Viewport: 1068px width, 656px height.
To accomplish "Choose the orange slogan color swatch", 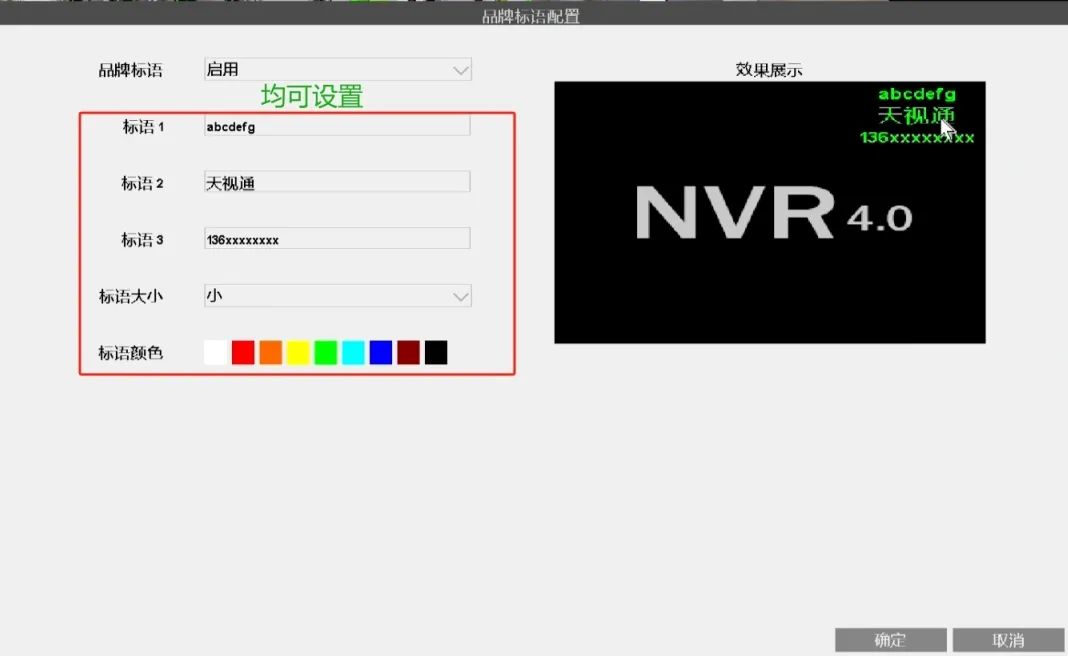I will click(270, 352).
